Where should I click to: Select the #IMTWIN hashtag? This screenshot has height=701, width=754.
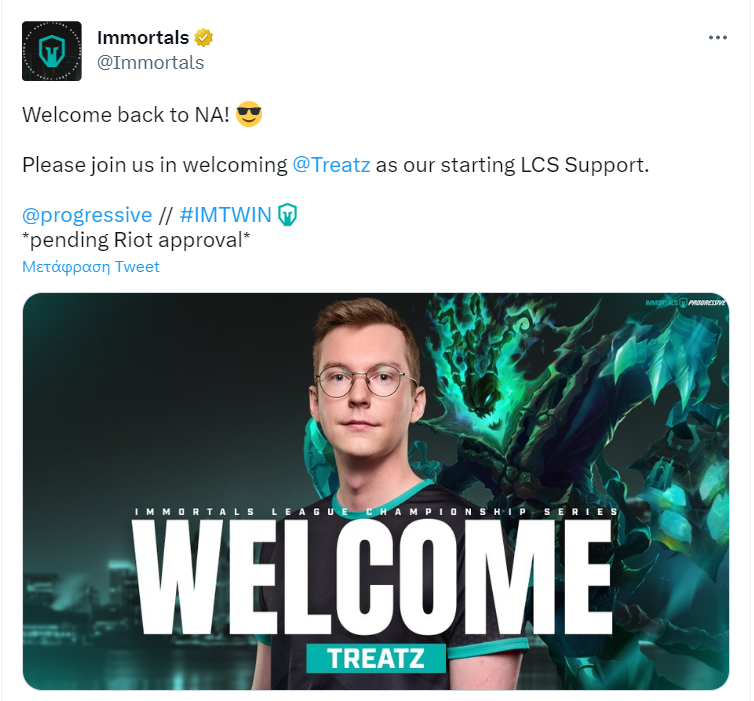226,215
